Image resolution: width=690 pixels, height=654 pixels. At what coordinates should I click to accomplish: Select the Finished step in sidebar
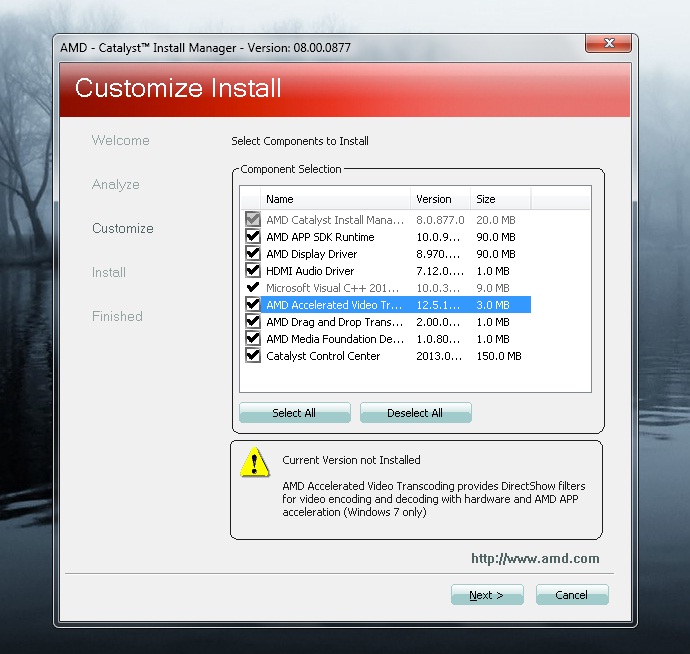(117, 316)
